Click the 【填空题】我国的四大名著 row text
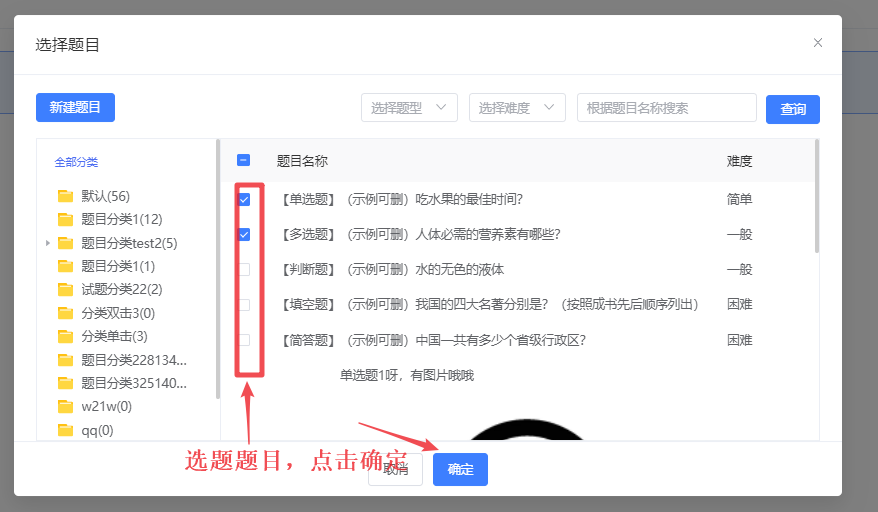This screenshot has height=512, width=878. [488, 305]
